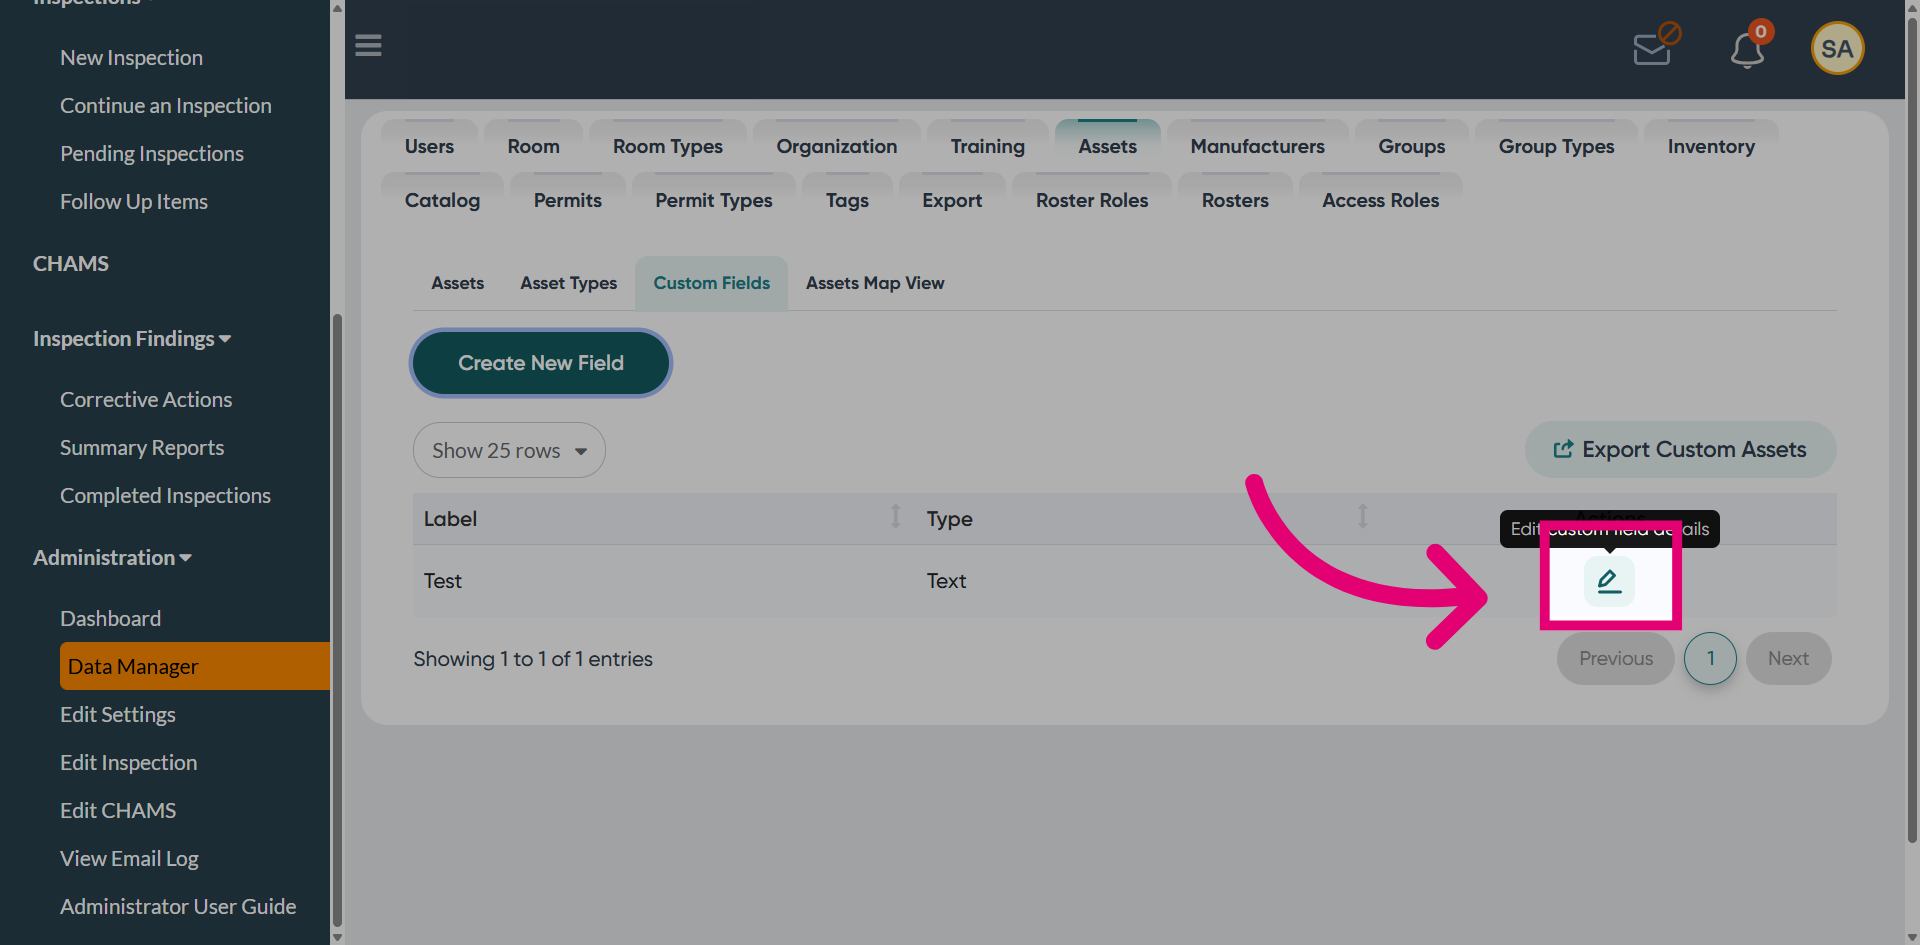The width and height of the screenshot is (1920, 945).
Task: Switch to the Group Types tab
Action: click(1556, 146)
